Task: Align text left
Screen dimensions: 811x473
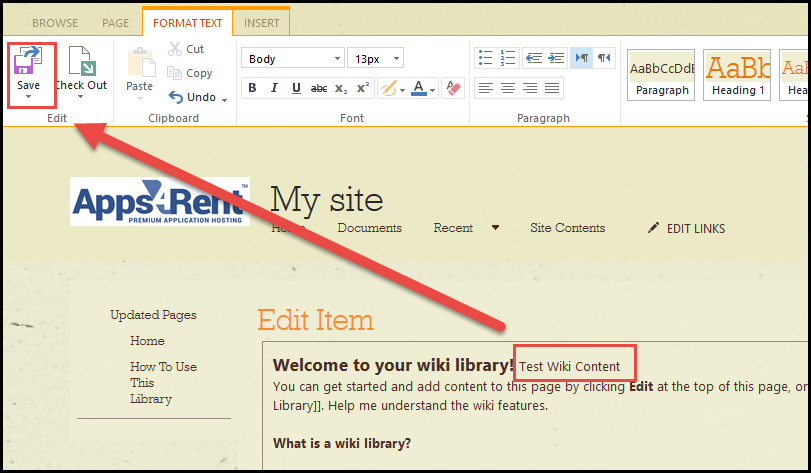Action: [485, 88]
